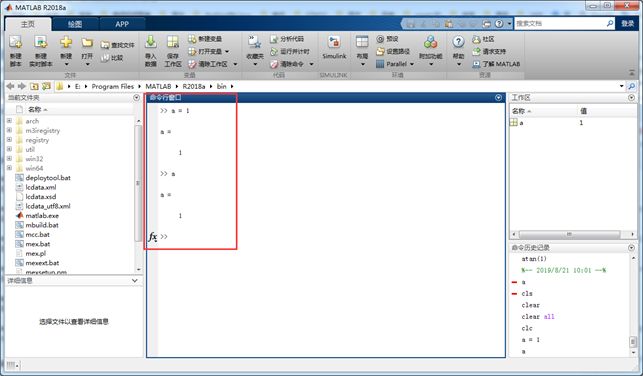
Task: Switch to the Plots (绘图) tab
Action: coord(75,24)
